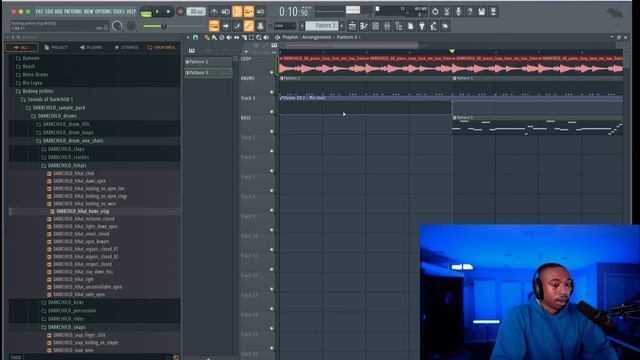Open the Line snap selector dropdown
The height and width of the screenshot is (360, 640).
click(285, 26)
